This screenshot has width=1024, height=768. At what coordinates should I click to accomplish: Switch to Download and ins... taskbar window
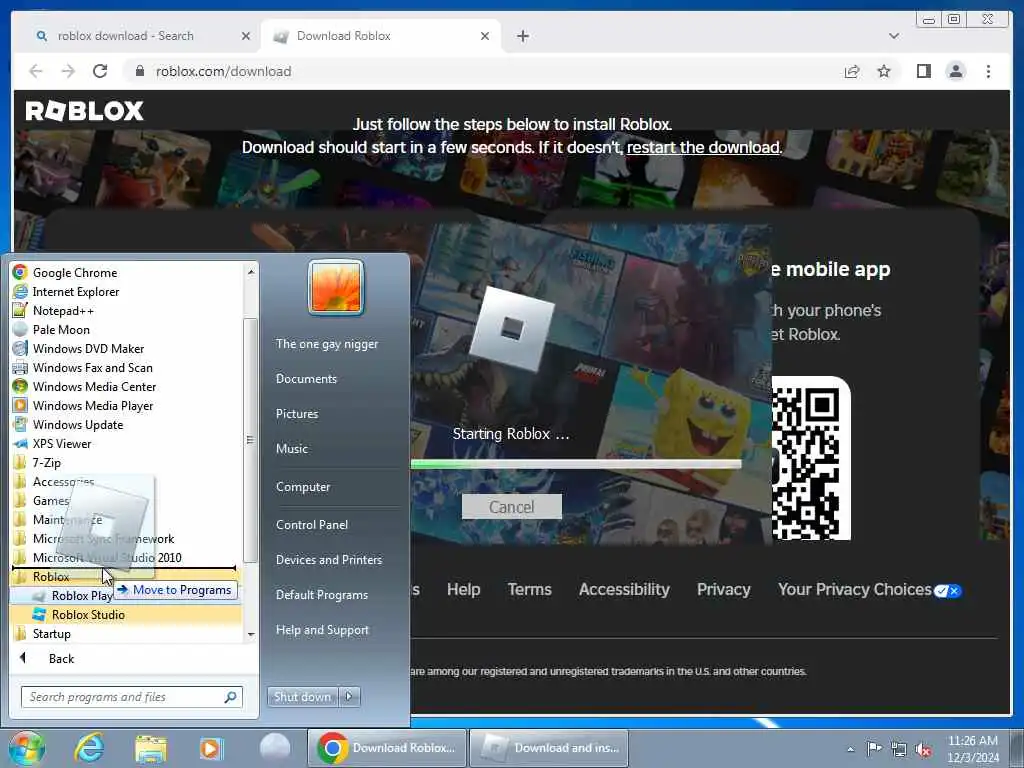click(549, 748)
